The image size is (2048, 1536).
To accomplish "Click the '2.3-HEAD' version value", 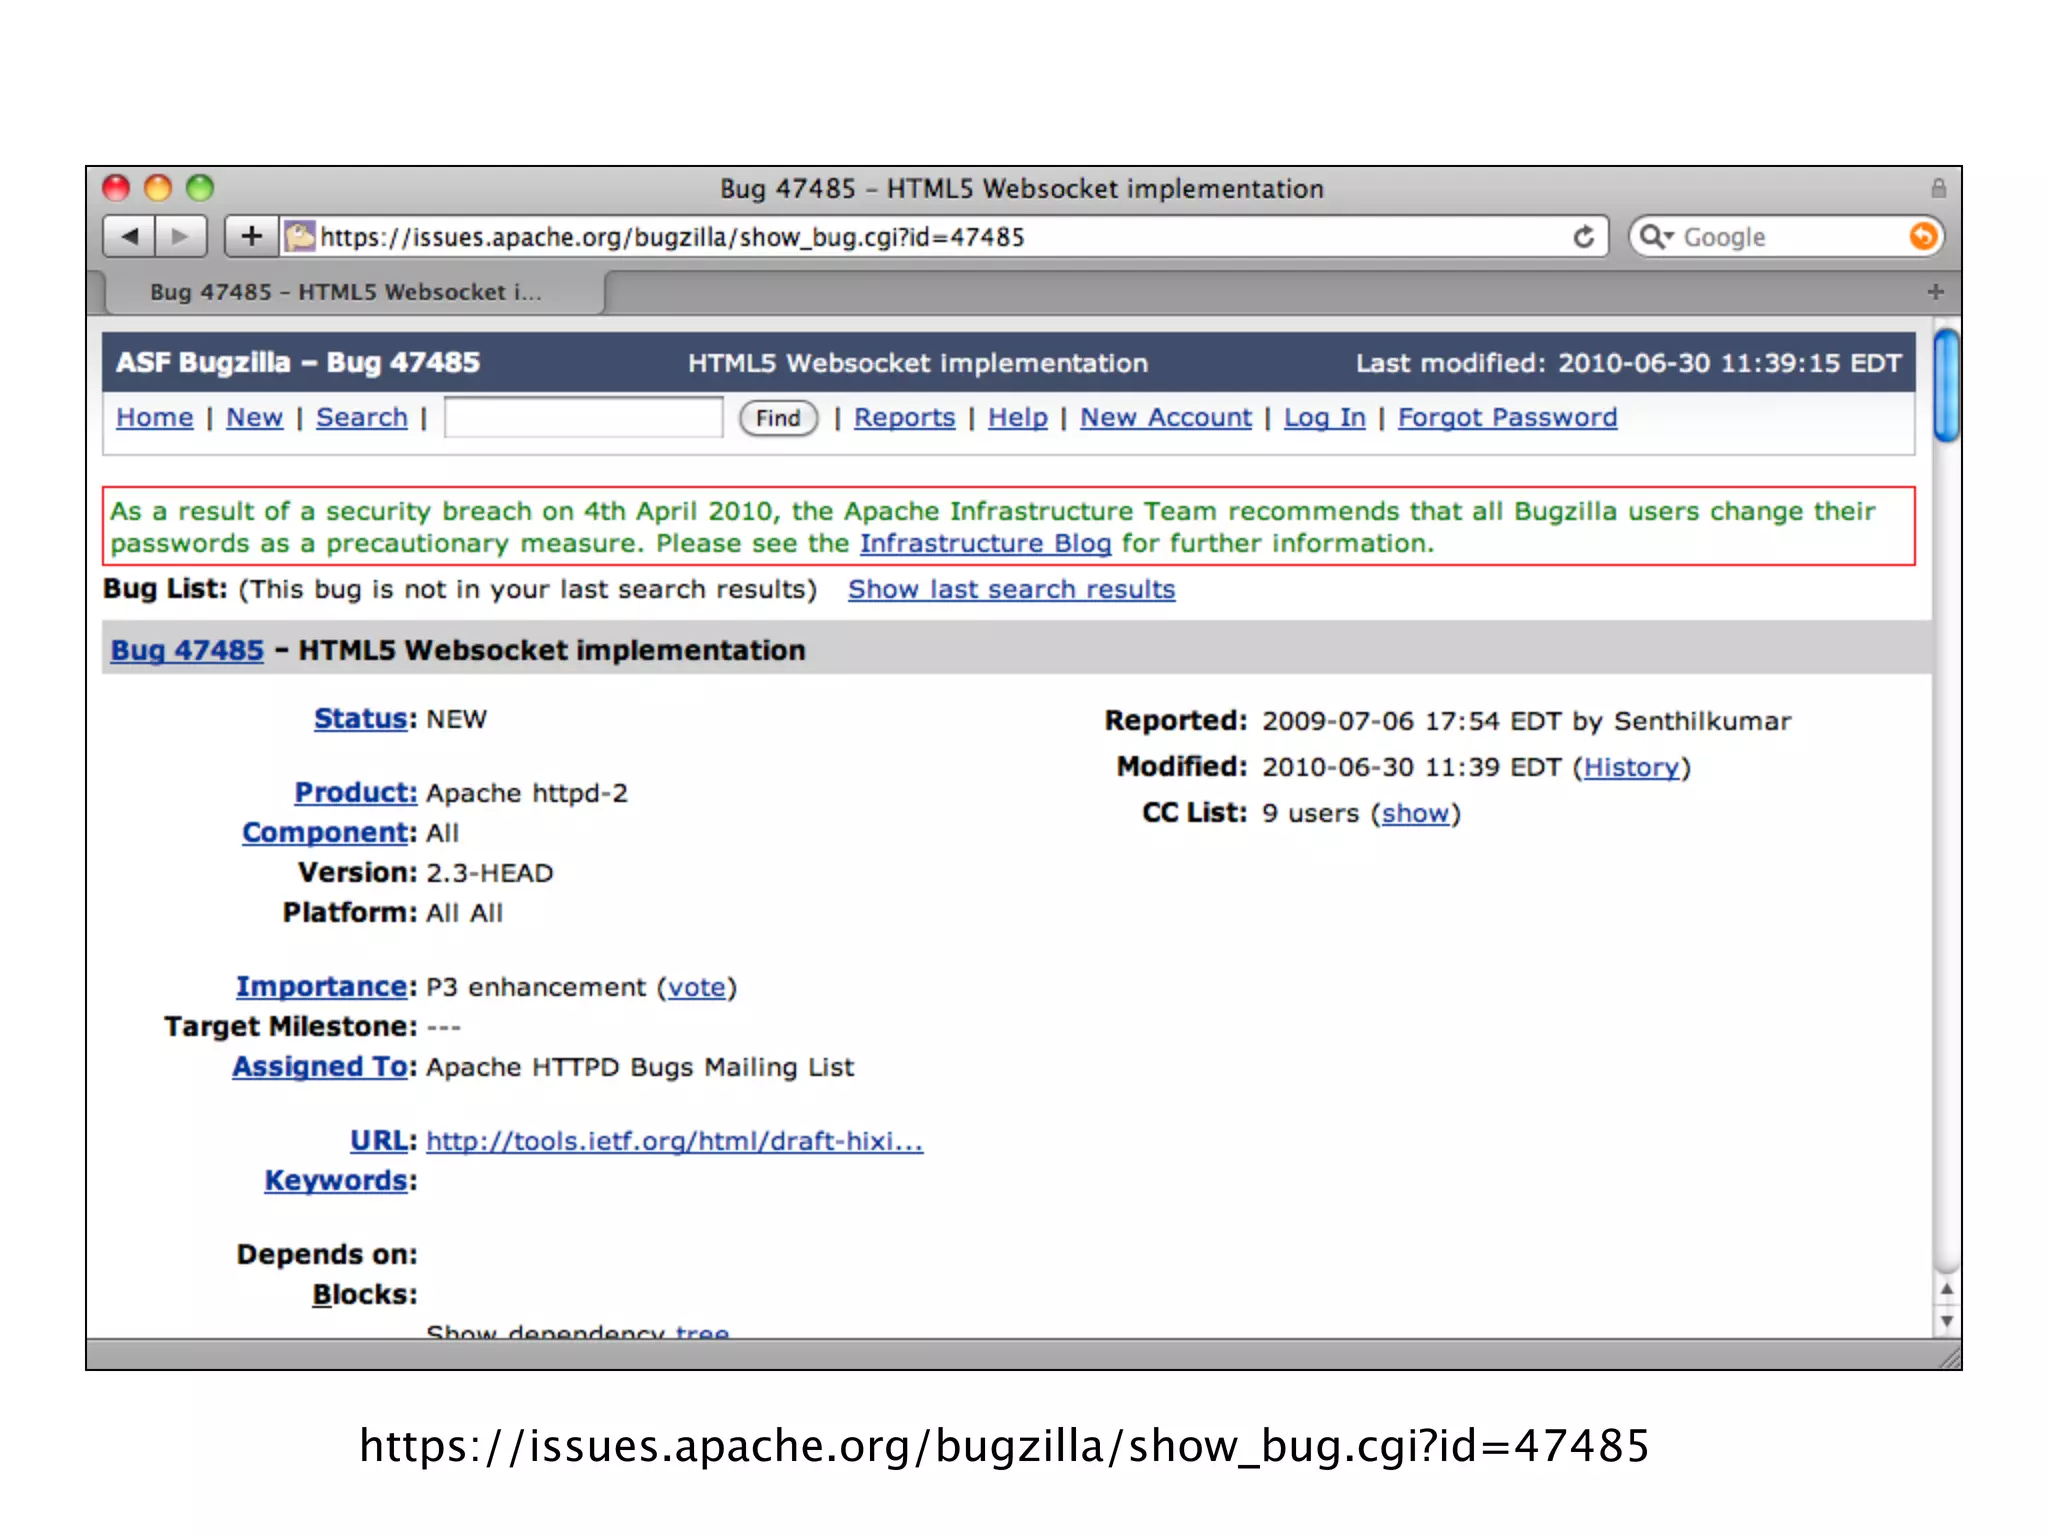I will 489,873.
